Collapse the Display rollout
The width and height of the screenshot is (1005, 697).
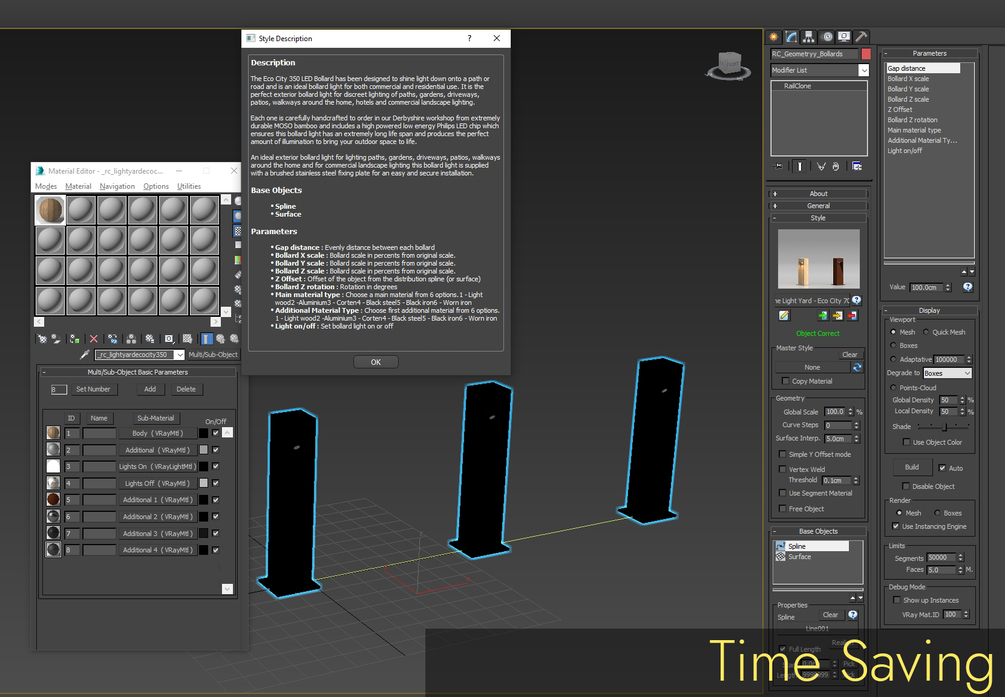(929, 310)
